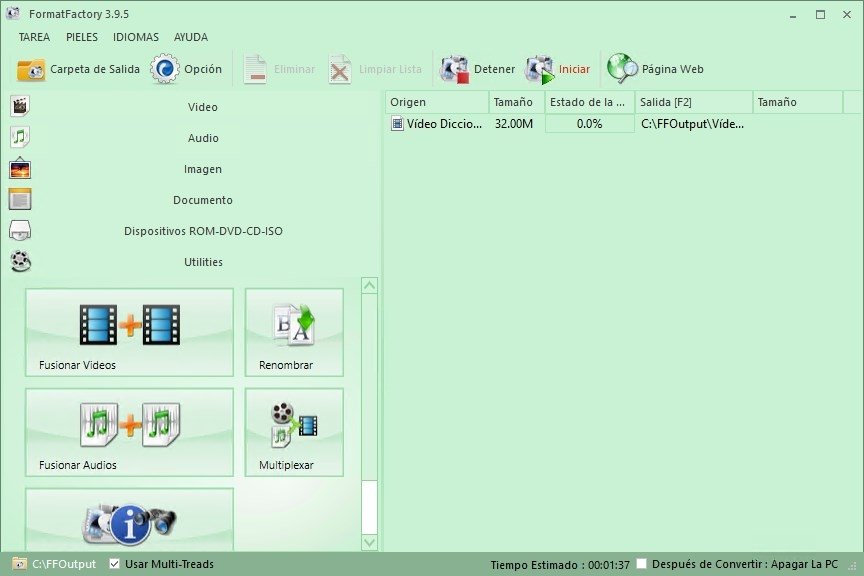
Task: Open the media file info tool
Action: (x=129, y=519)
